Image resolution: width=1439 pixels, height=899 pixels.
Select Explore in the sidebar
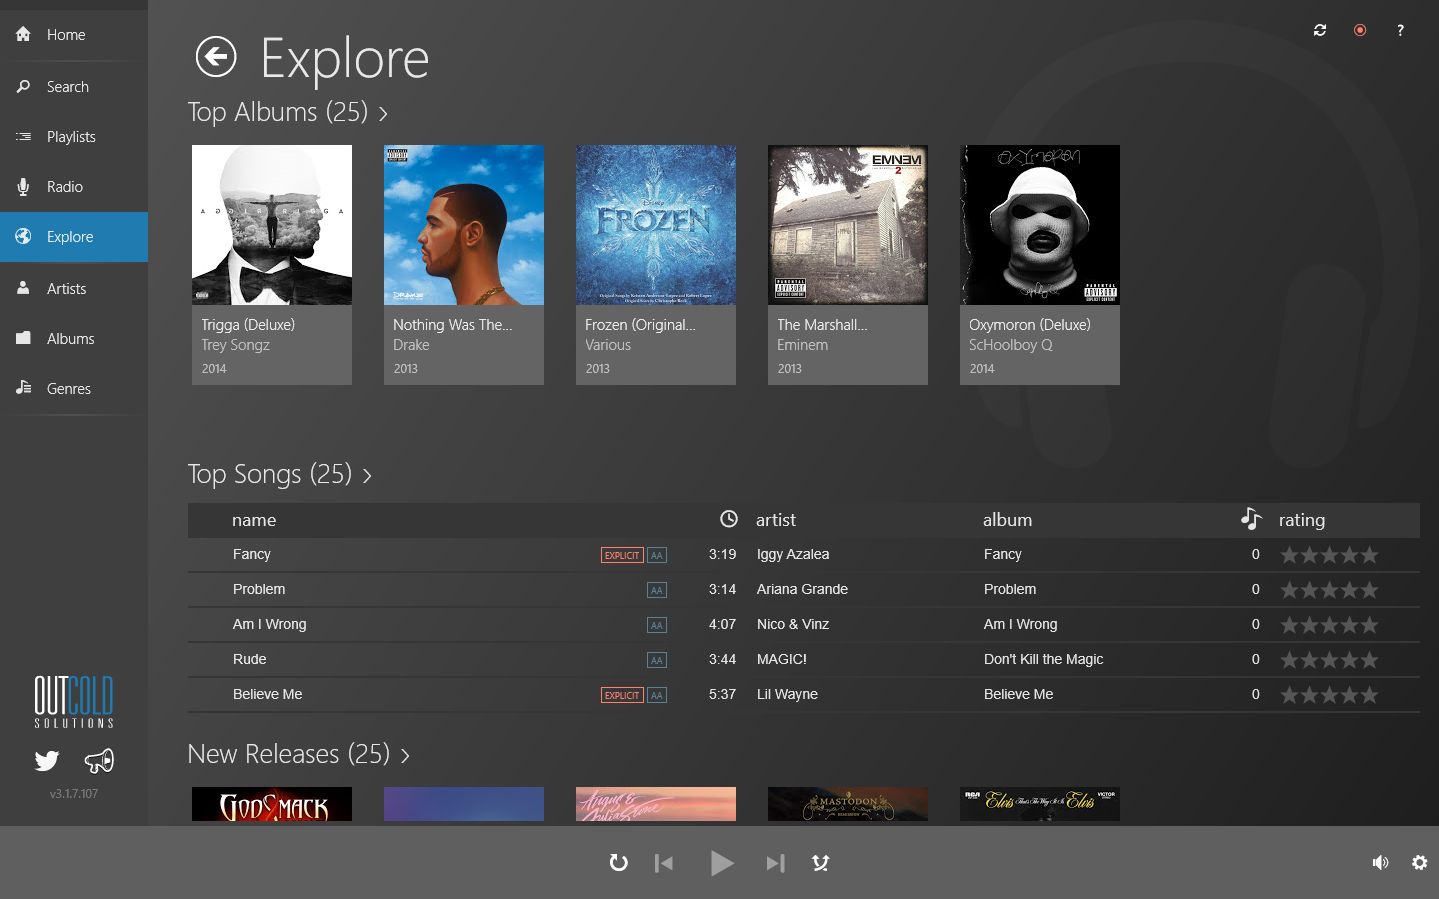coord(74,237)
